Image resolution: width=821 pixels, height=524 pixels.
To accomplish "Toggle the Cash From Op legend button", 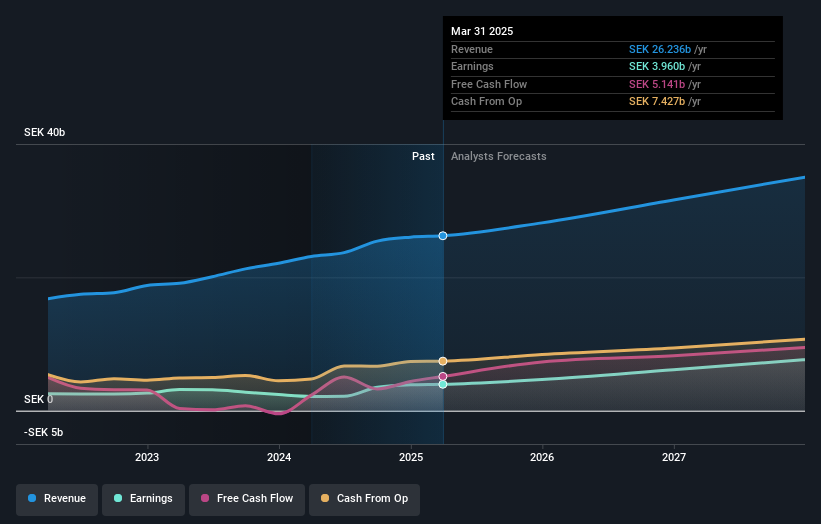I will tap(364, 498).
